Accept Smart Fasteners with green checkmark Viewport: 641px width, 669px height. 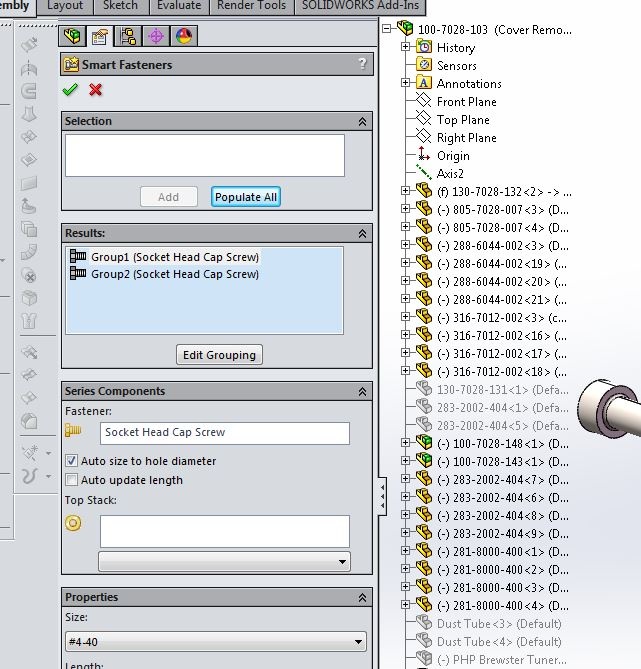click(70, 90)
